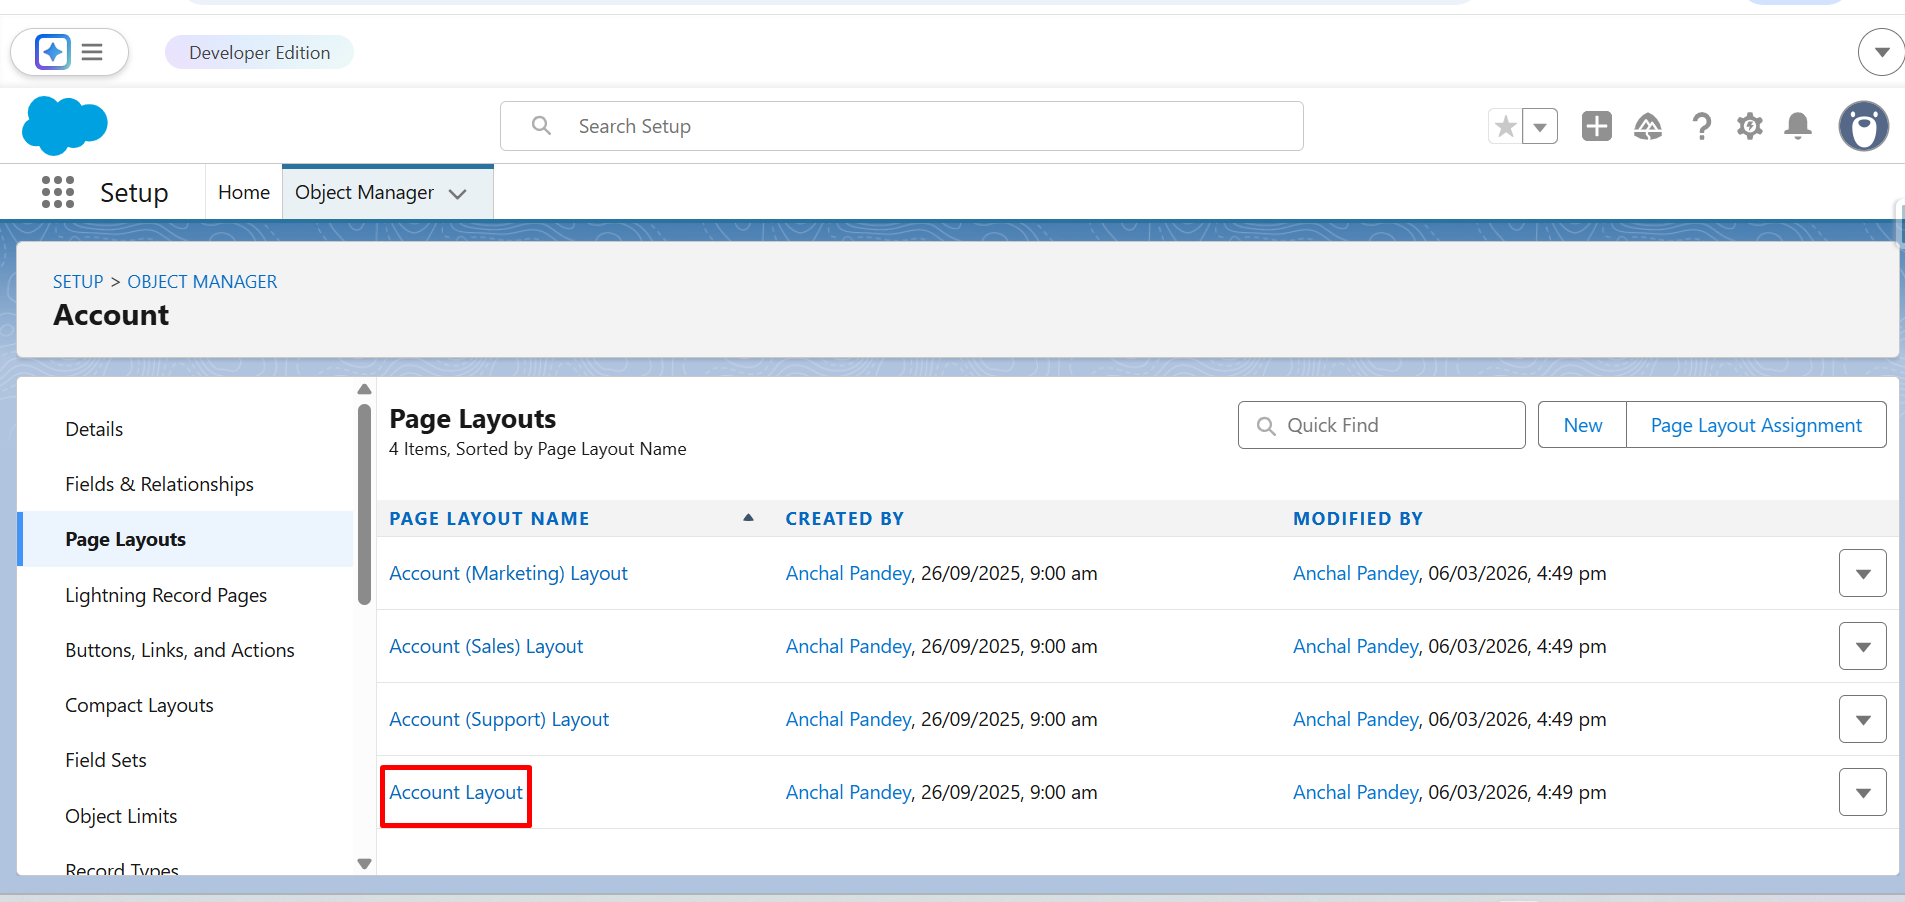Sort by MODIFIED BY column header
The width and height of the screenshot is (1905, 902).
click(x=1357, y=519)
